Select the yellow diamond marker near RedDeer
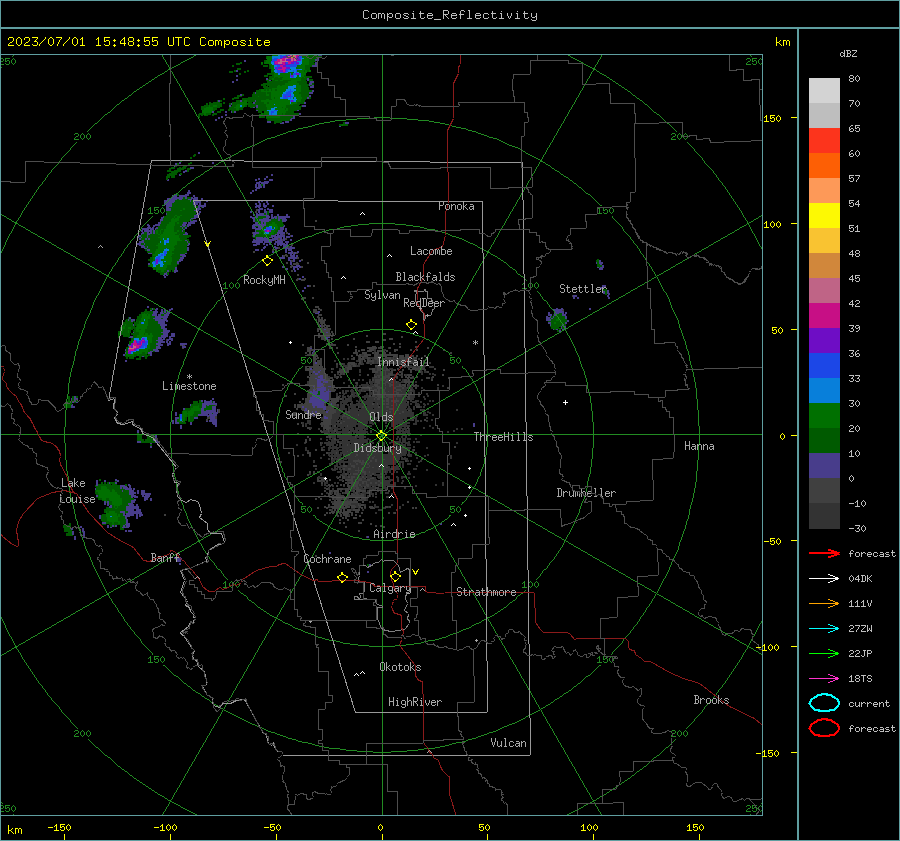The height and width of the screenshot is (841, 900). [412, 325]
